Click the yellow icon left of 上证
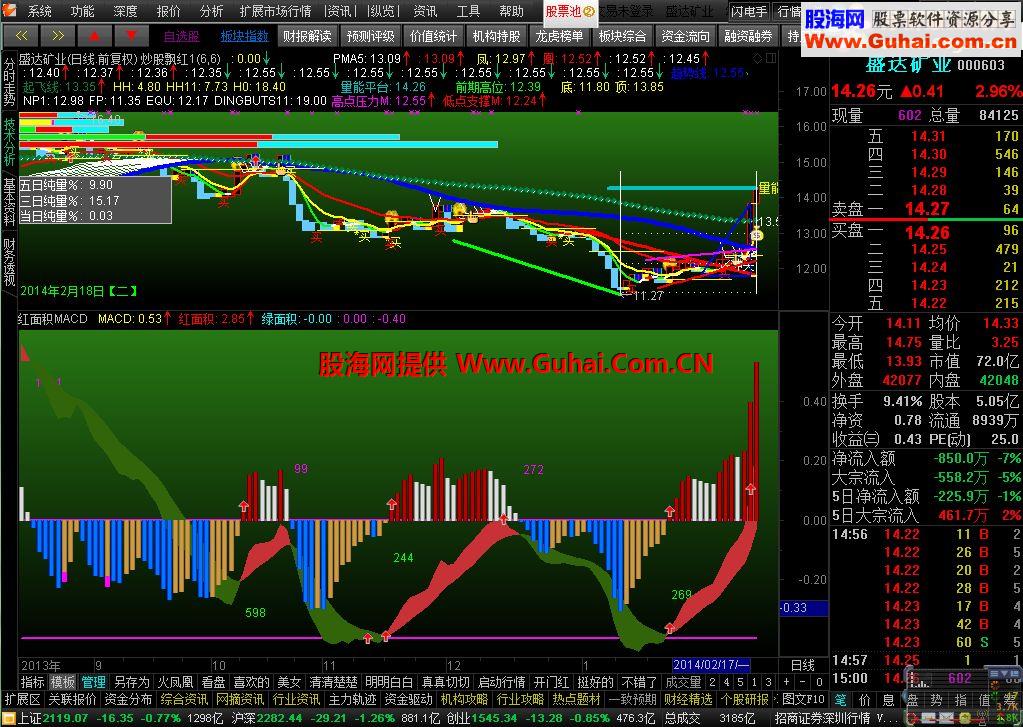This screenshot has width=1023, height=727. tap(8, 719)
